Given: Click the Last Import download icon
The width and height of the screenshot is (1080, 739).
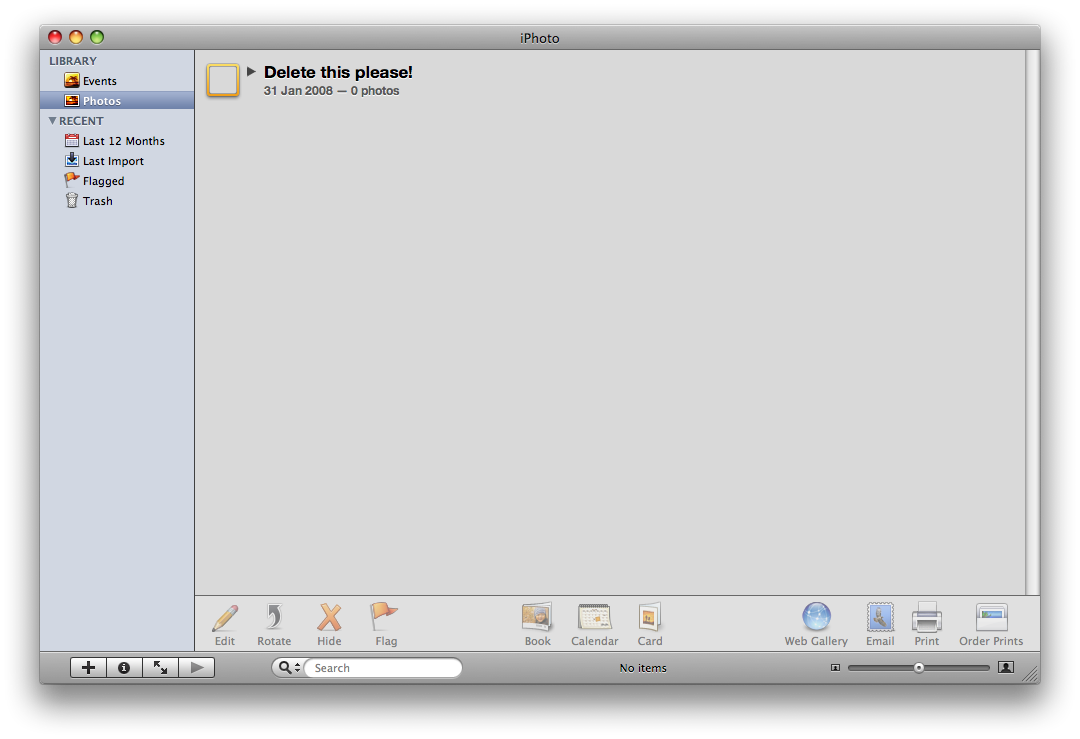Looking at the screenshot, I should pos(72,160).
